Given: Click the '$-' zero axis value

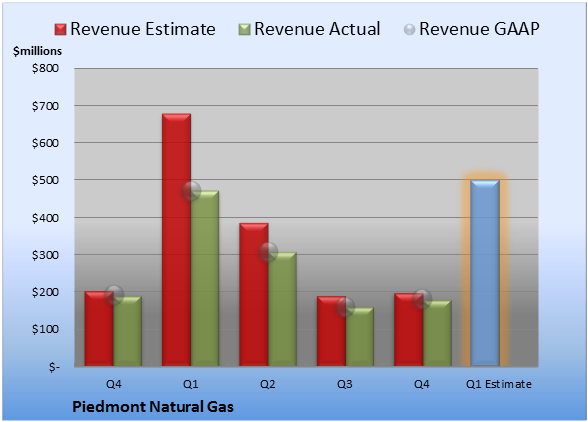Looking at the screenshot, I should pos(54,367).
